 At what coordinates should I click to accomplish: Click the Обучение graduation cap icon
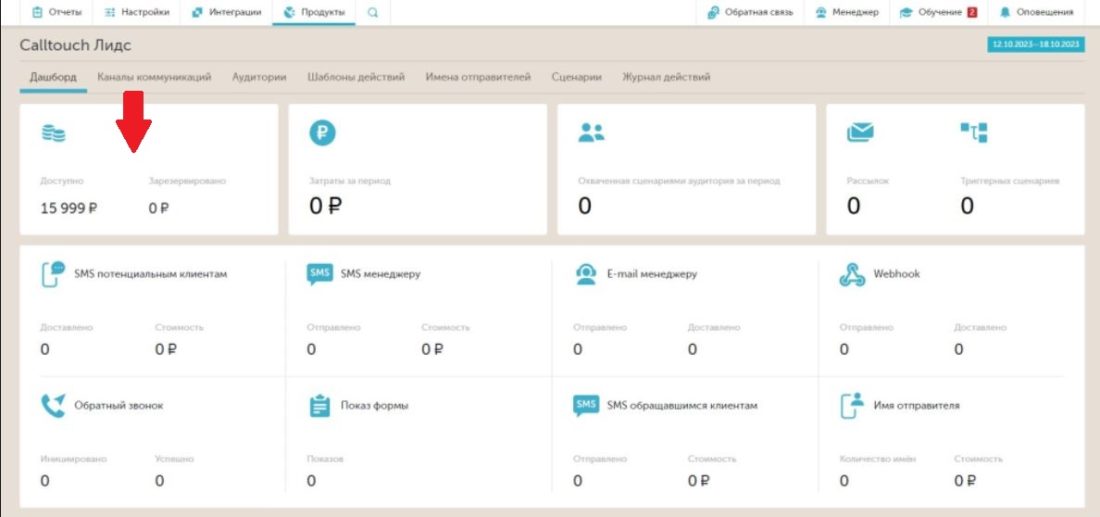coord(906,12)
